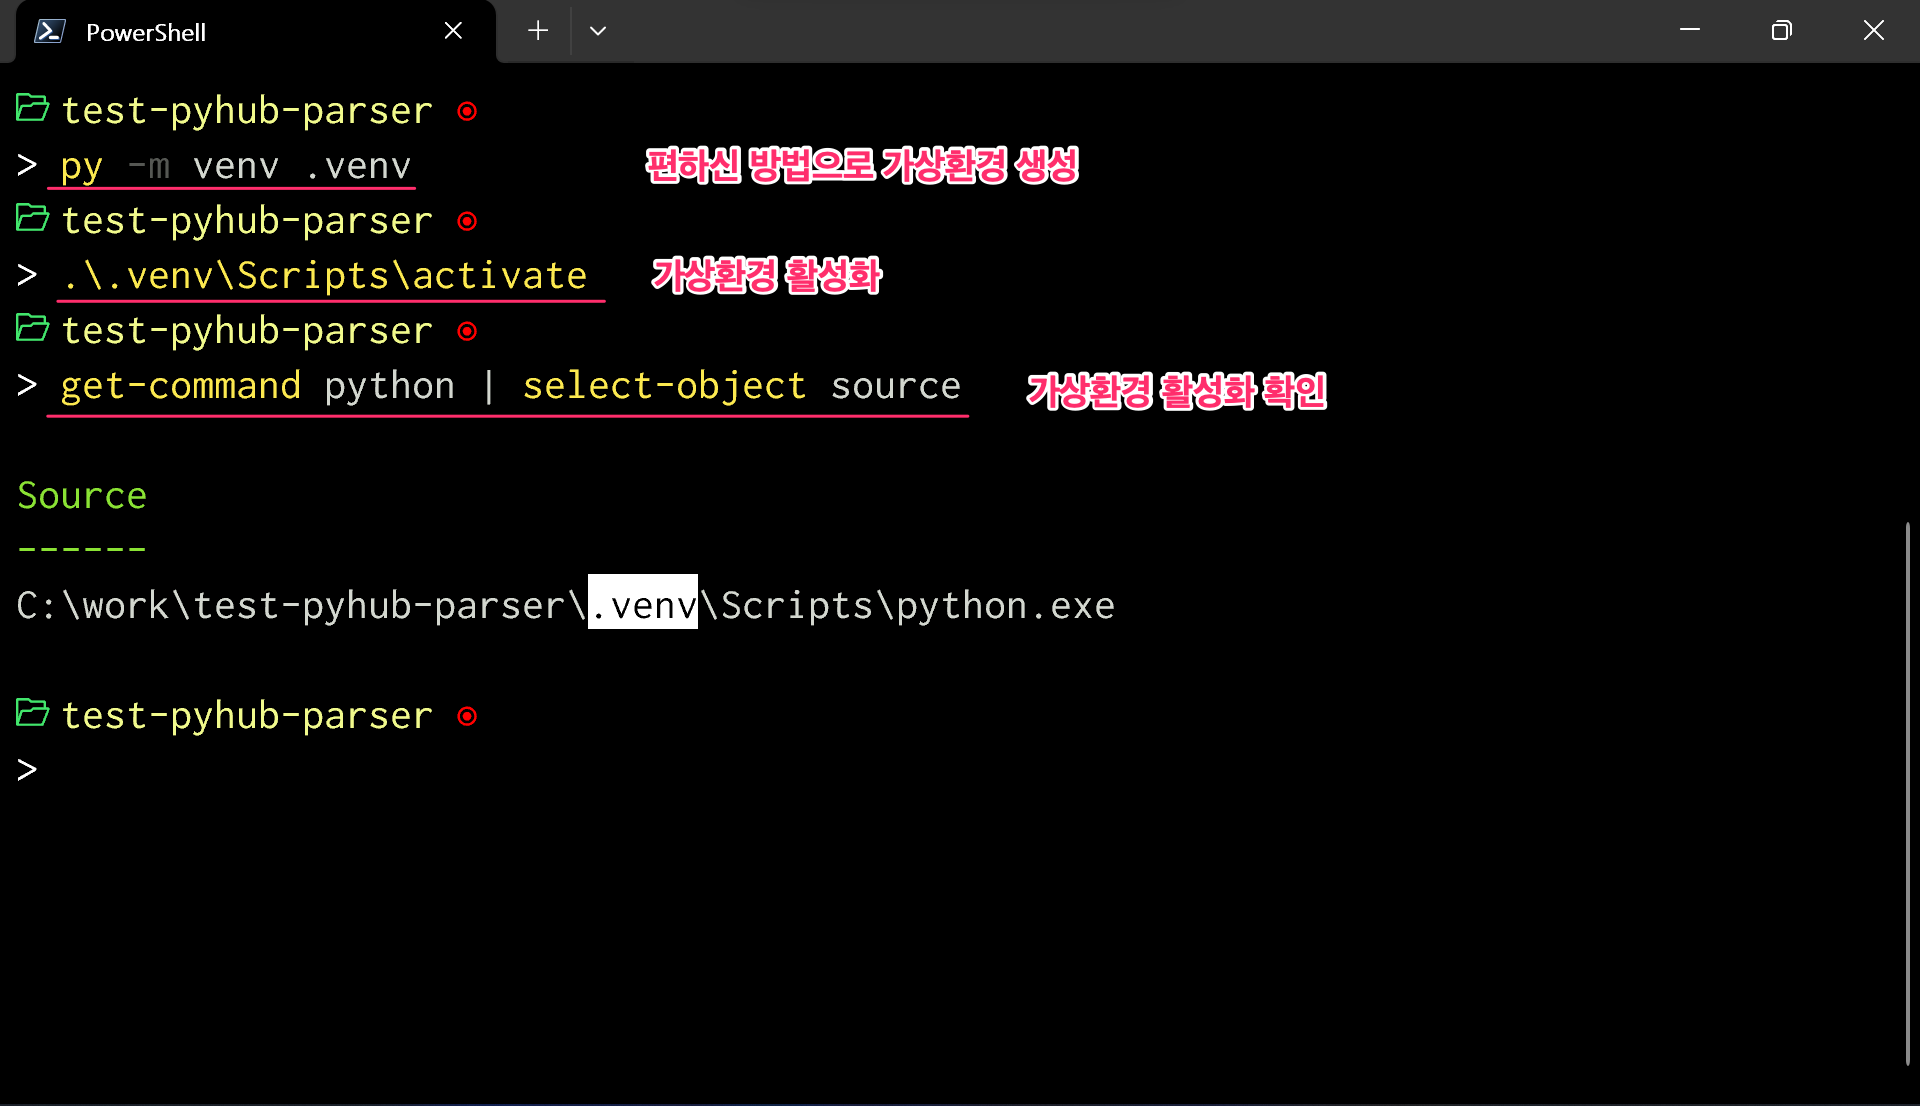Click the vertical scrollbar of the terminal
The width and height of the screenshot is (1920, 1106).
[x=1907, y=790]
